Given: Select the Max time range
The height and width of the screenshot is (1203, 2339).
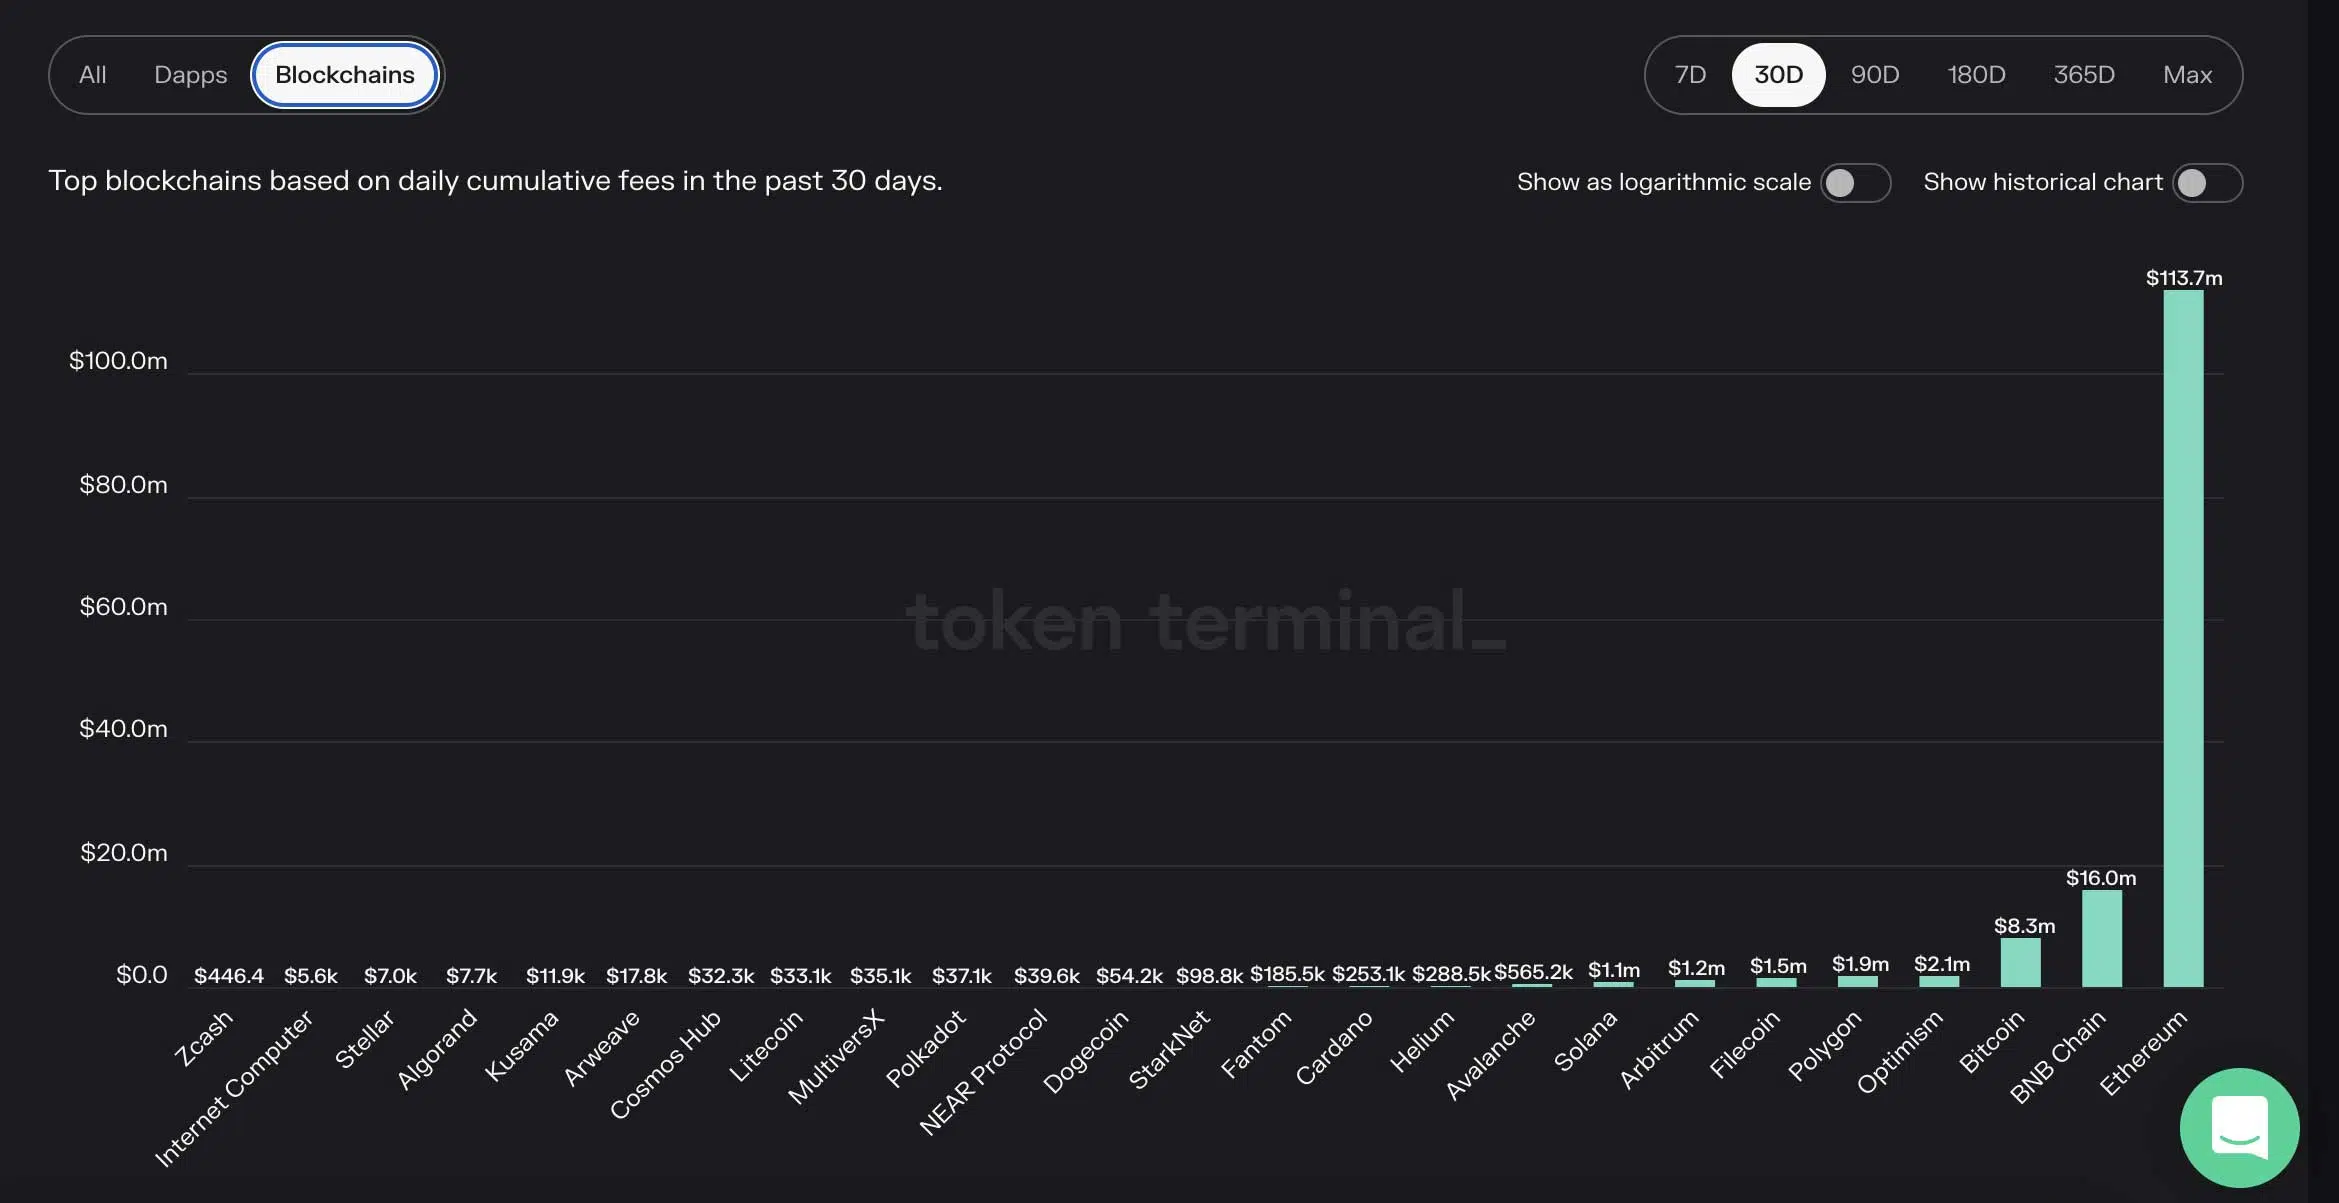Looking at the screenshot, I should click(2187, 74).
